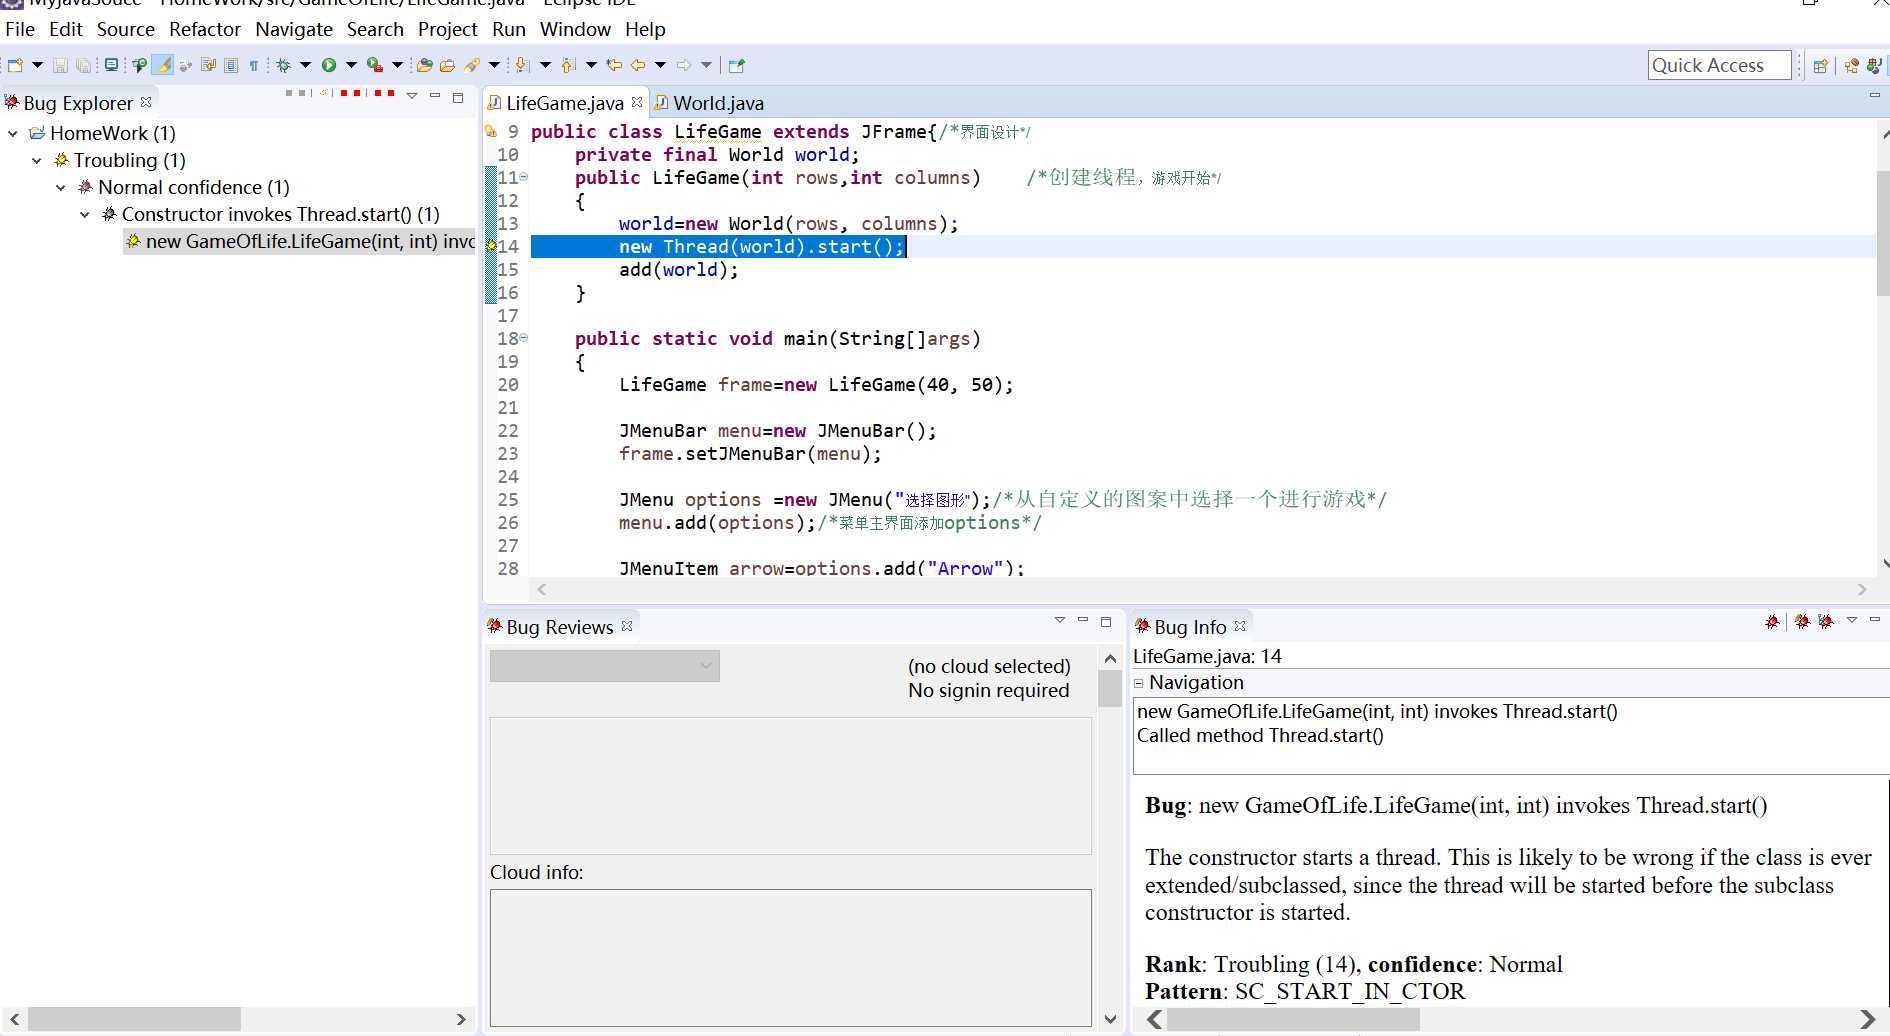
Task: Close the Bug Explorer view
Action: (146, 102)
